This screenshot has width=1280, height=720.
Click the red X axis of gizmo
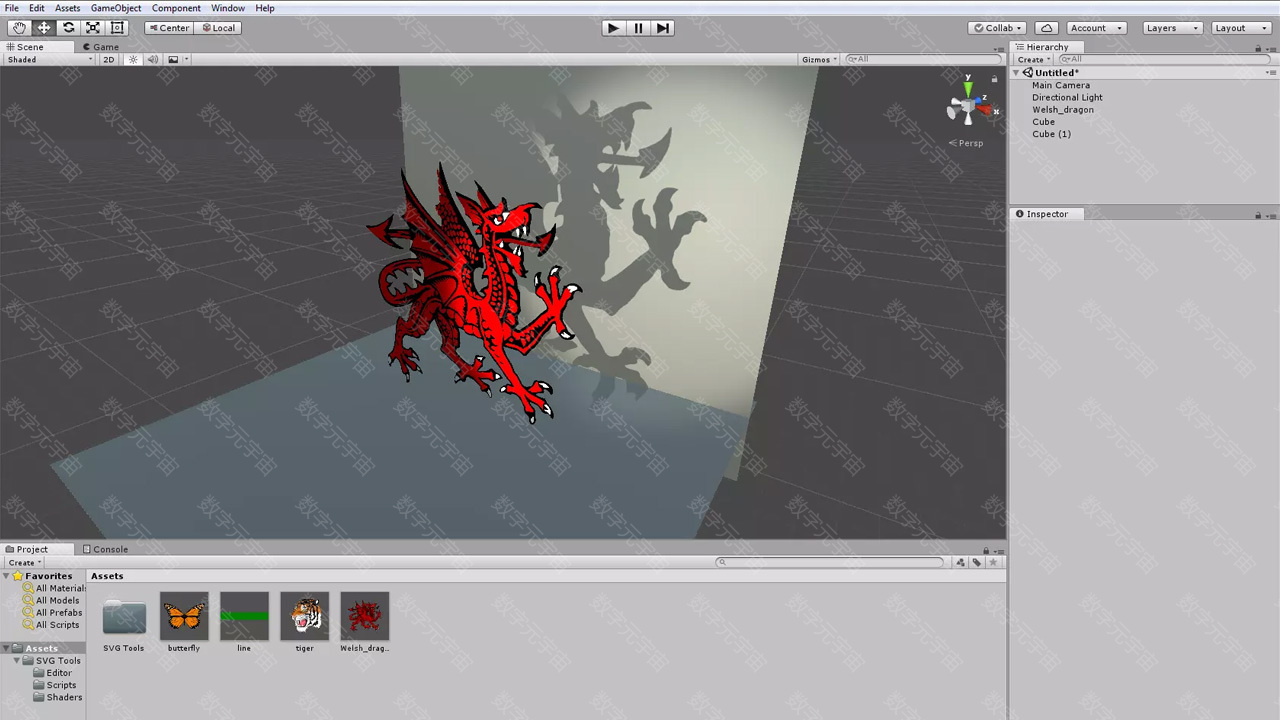point(987,109)
